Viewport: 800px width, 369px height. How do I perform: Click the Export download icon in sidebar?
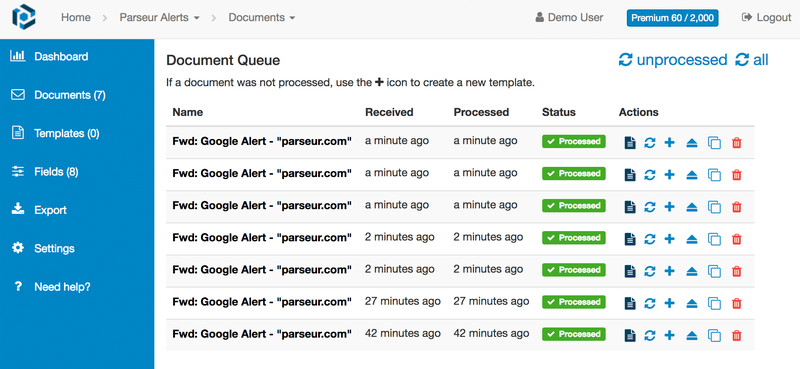[18, 209]
